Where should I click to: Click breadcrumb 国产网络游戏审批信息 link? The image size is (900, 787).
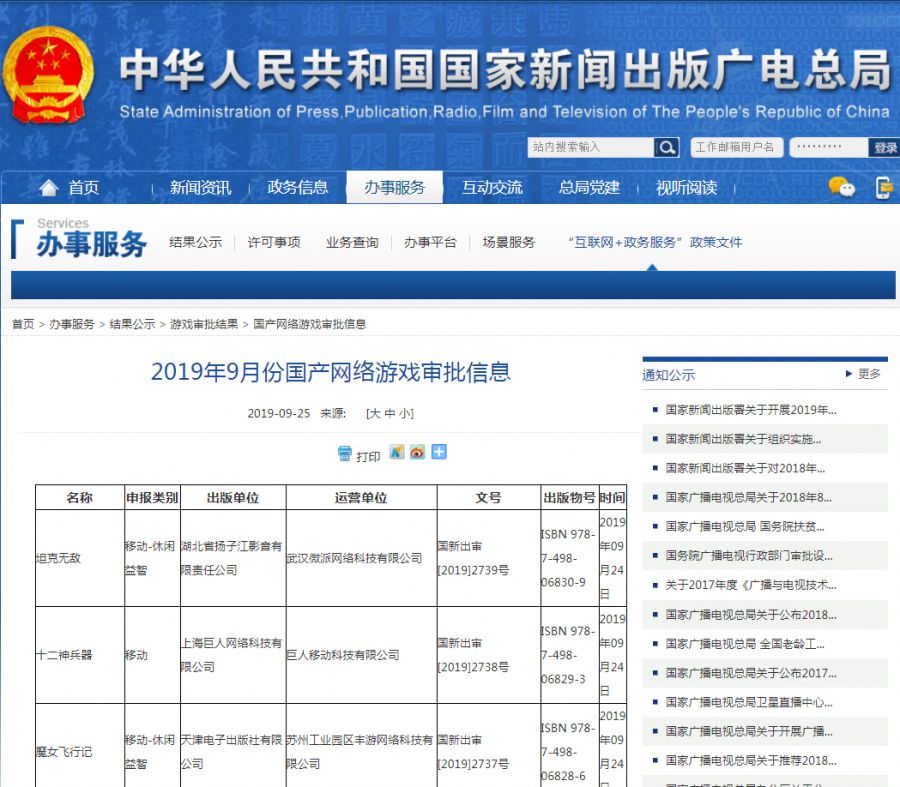click(309, 324)
